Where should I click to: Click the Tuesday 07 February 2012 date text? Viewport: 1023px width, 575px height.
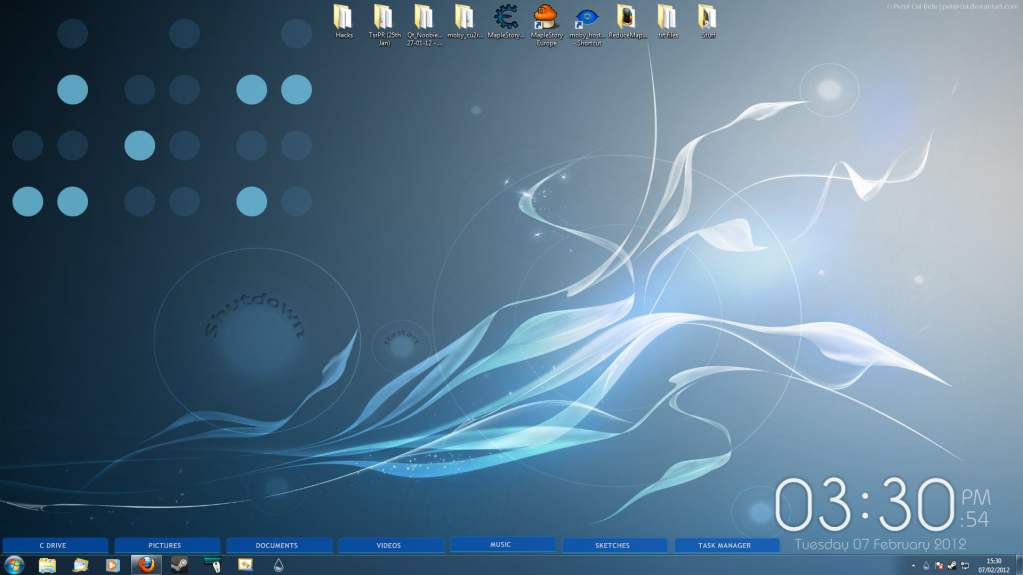pos(879,544)
